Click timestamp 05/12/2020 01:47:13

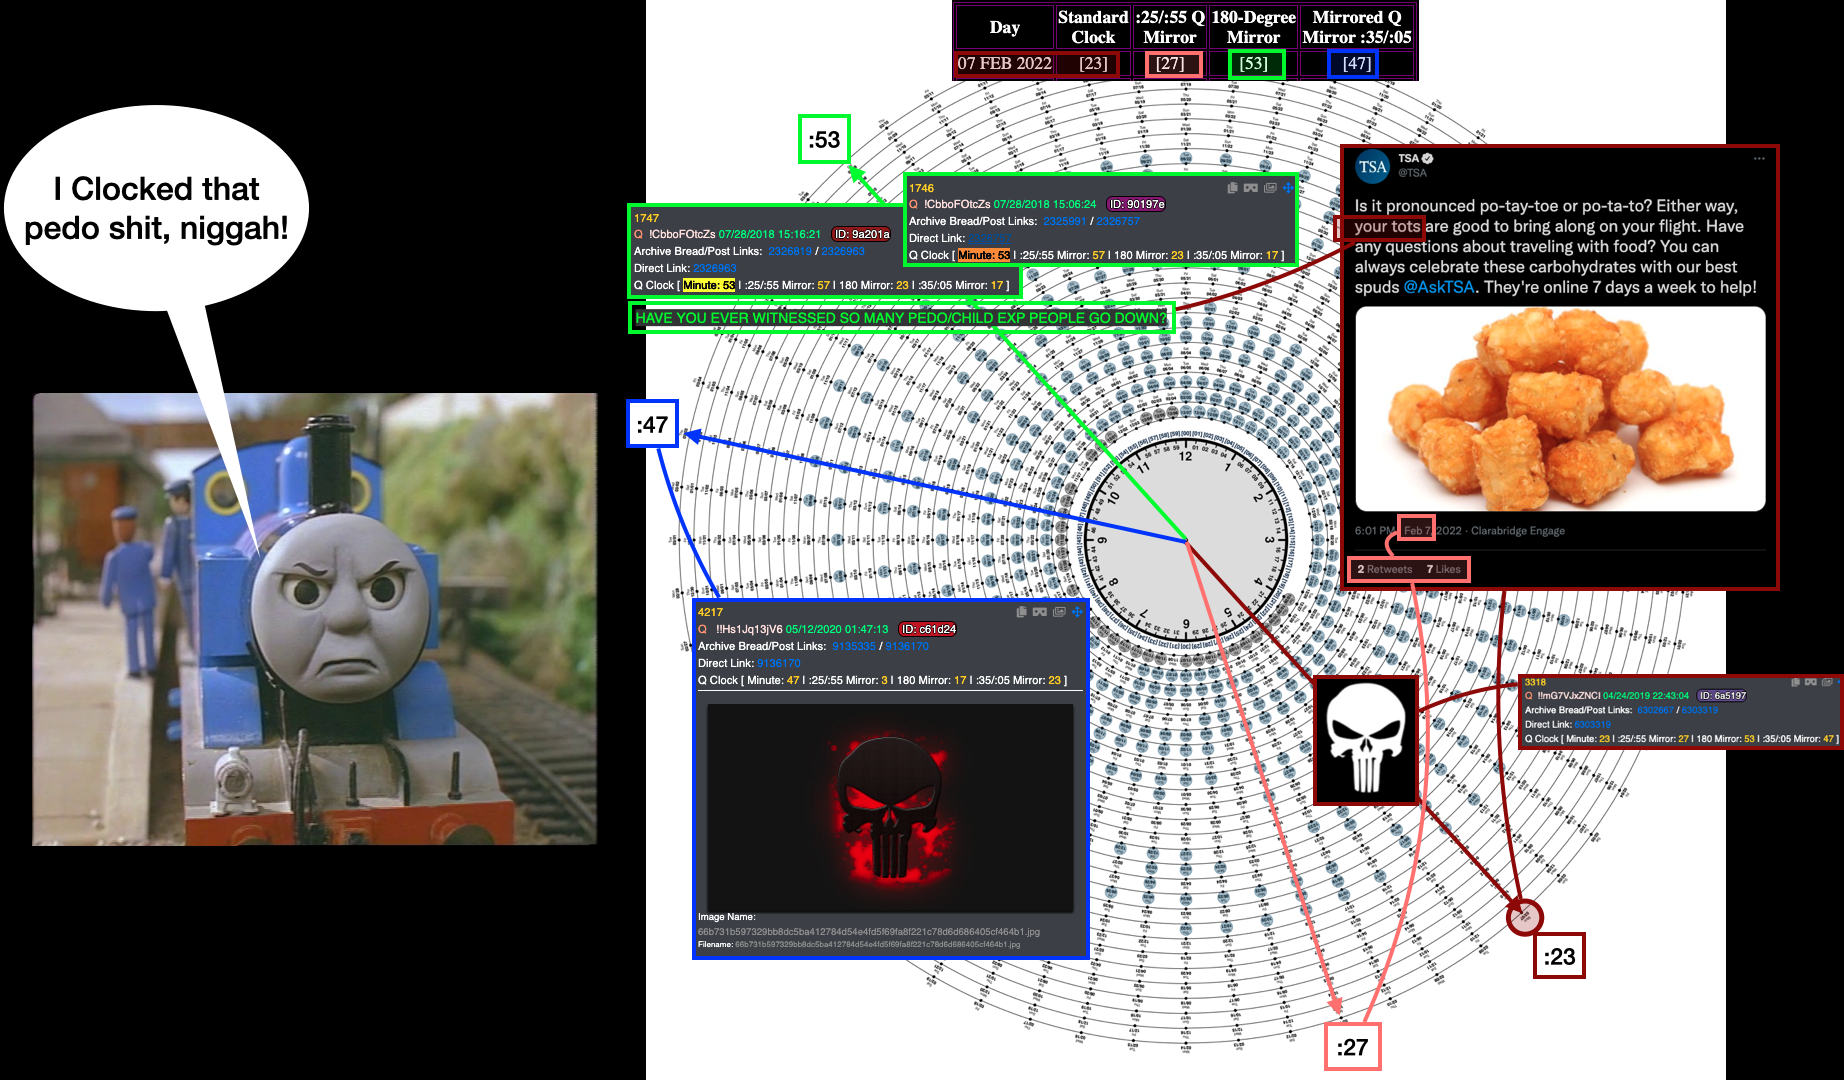click(836, 629)
